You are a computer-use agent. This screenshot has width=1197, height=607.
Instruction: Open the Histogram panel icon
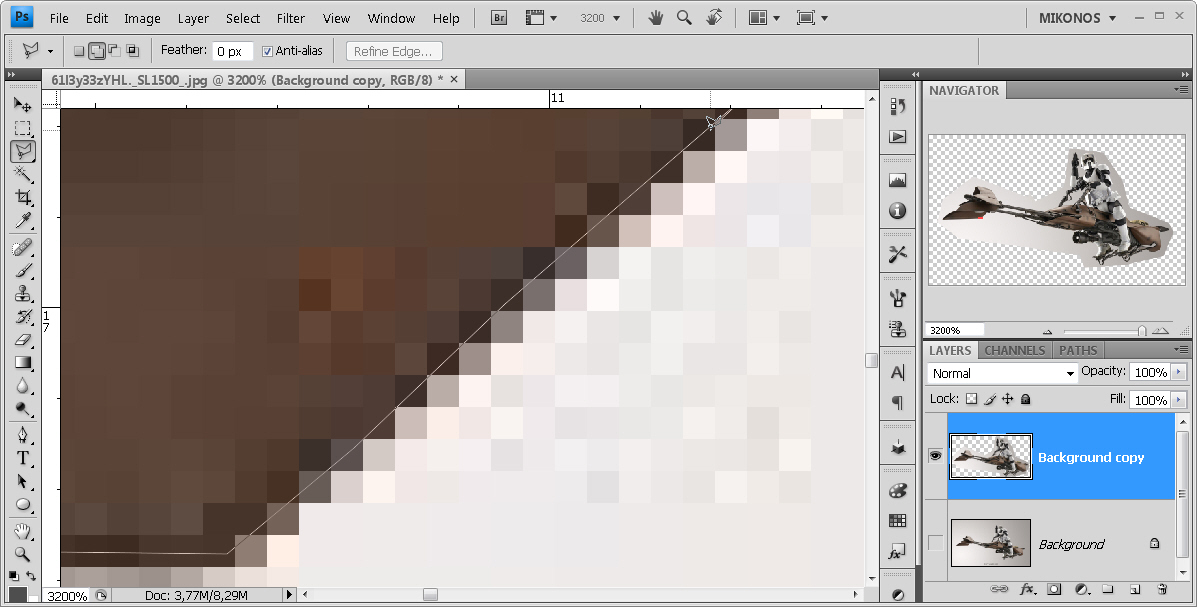tap(898, 180)
